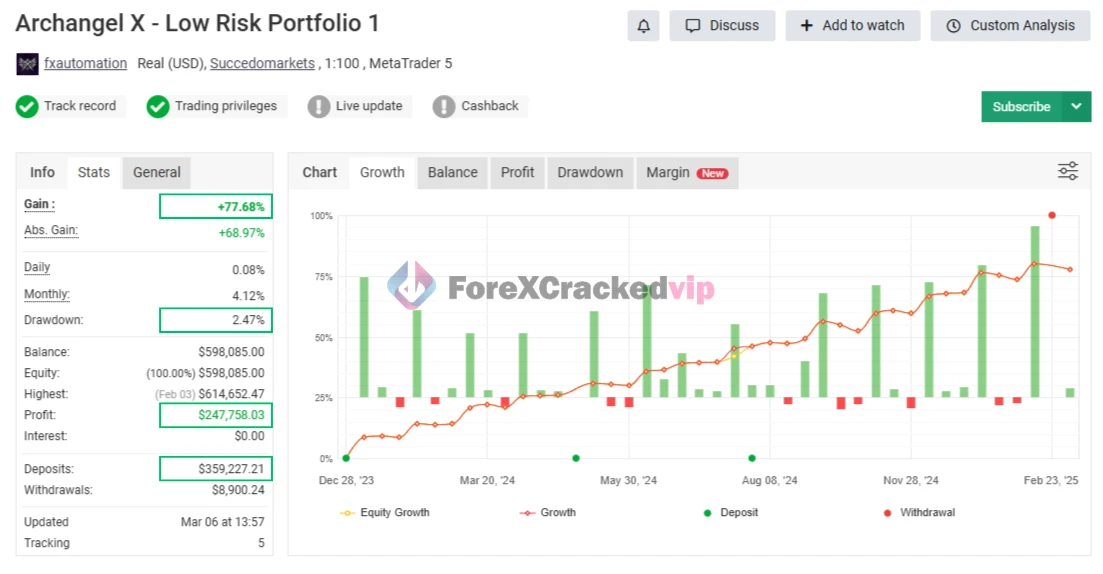The width and height of the screenshot is (1103, 574).
Task: Click the $247,758.03 profit value
Action: [x=231, y=415]
